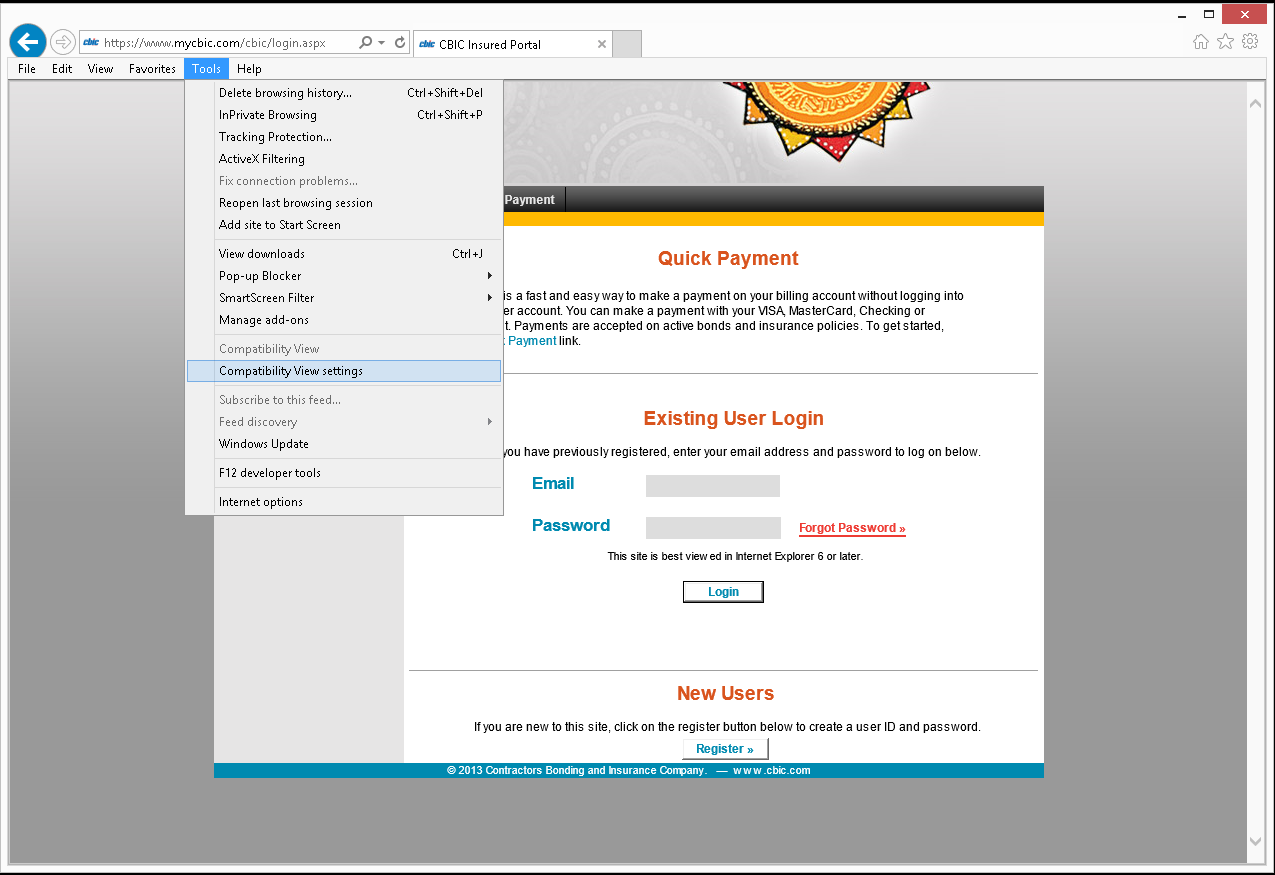Viewport: 1275px width, 875px height.
Task: Choose Add site to Start Screen
Action: (x=344, y=225)
